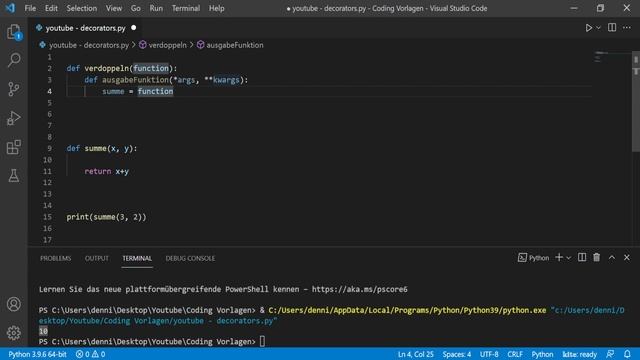Viewport: 640px width, 360px height.
Task: Open terminal launch profile dropdown
Action: pos(569,258)
